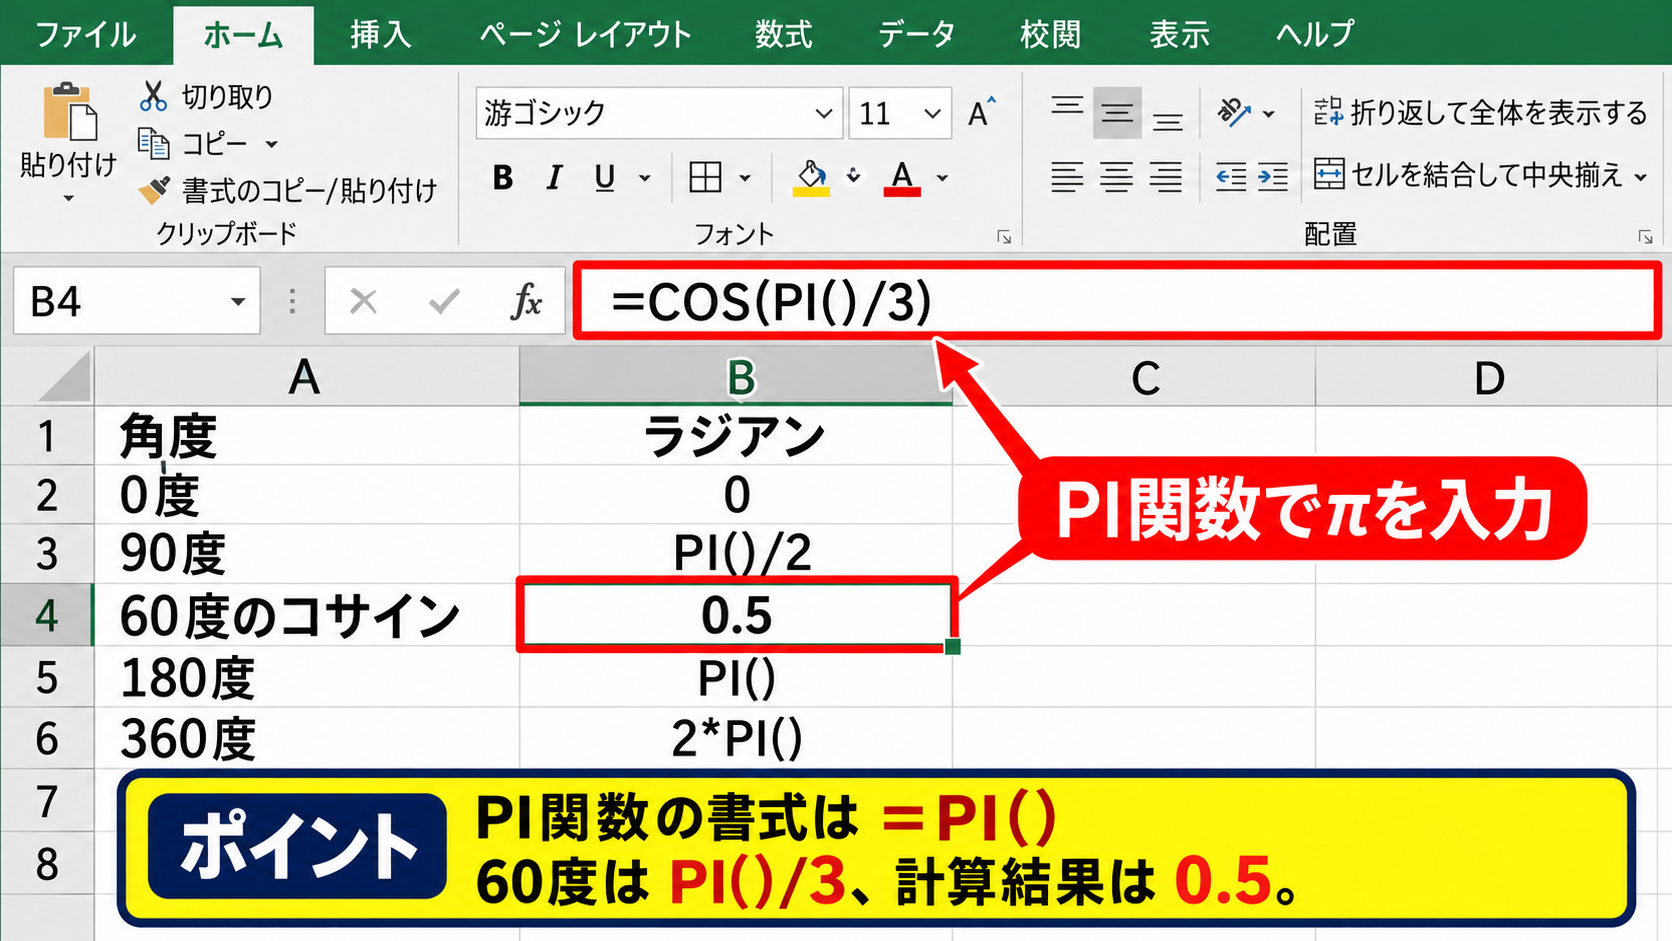Apply top vertical alignment
Viewport: 1672px width, 941px height.
pyautogui.click(x=1067, y=109)
